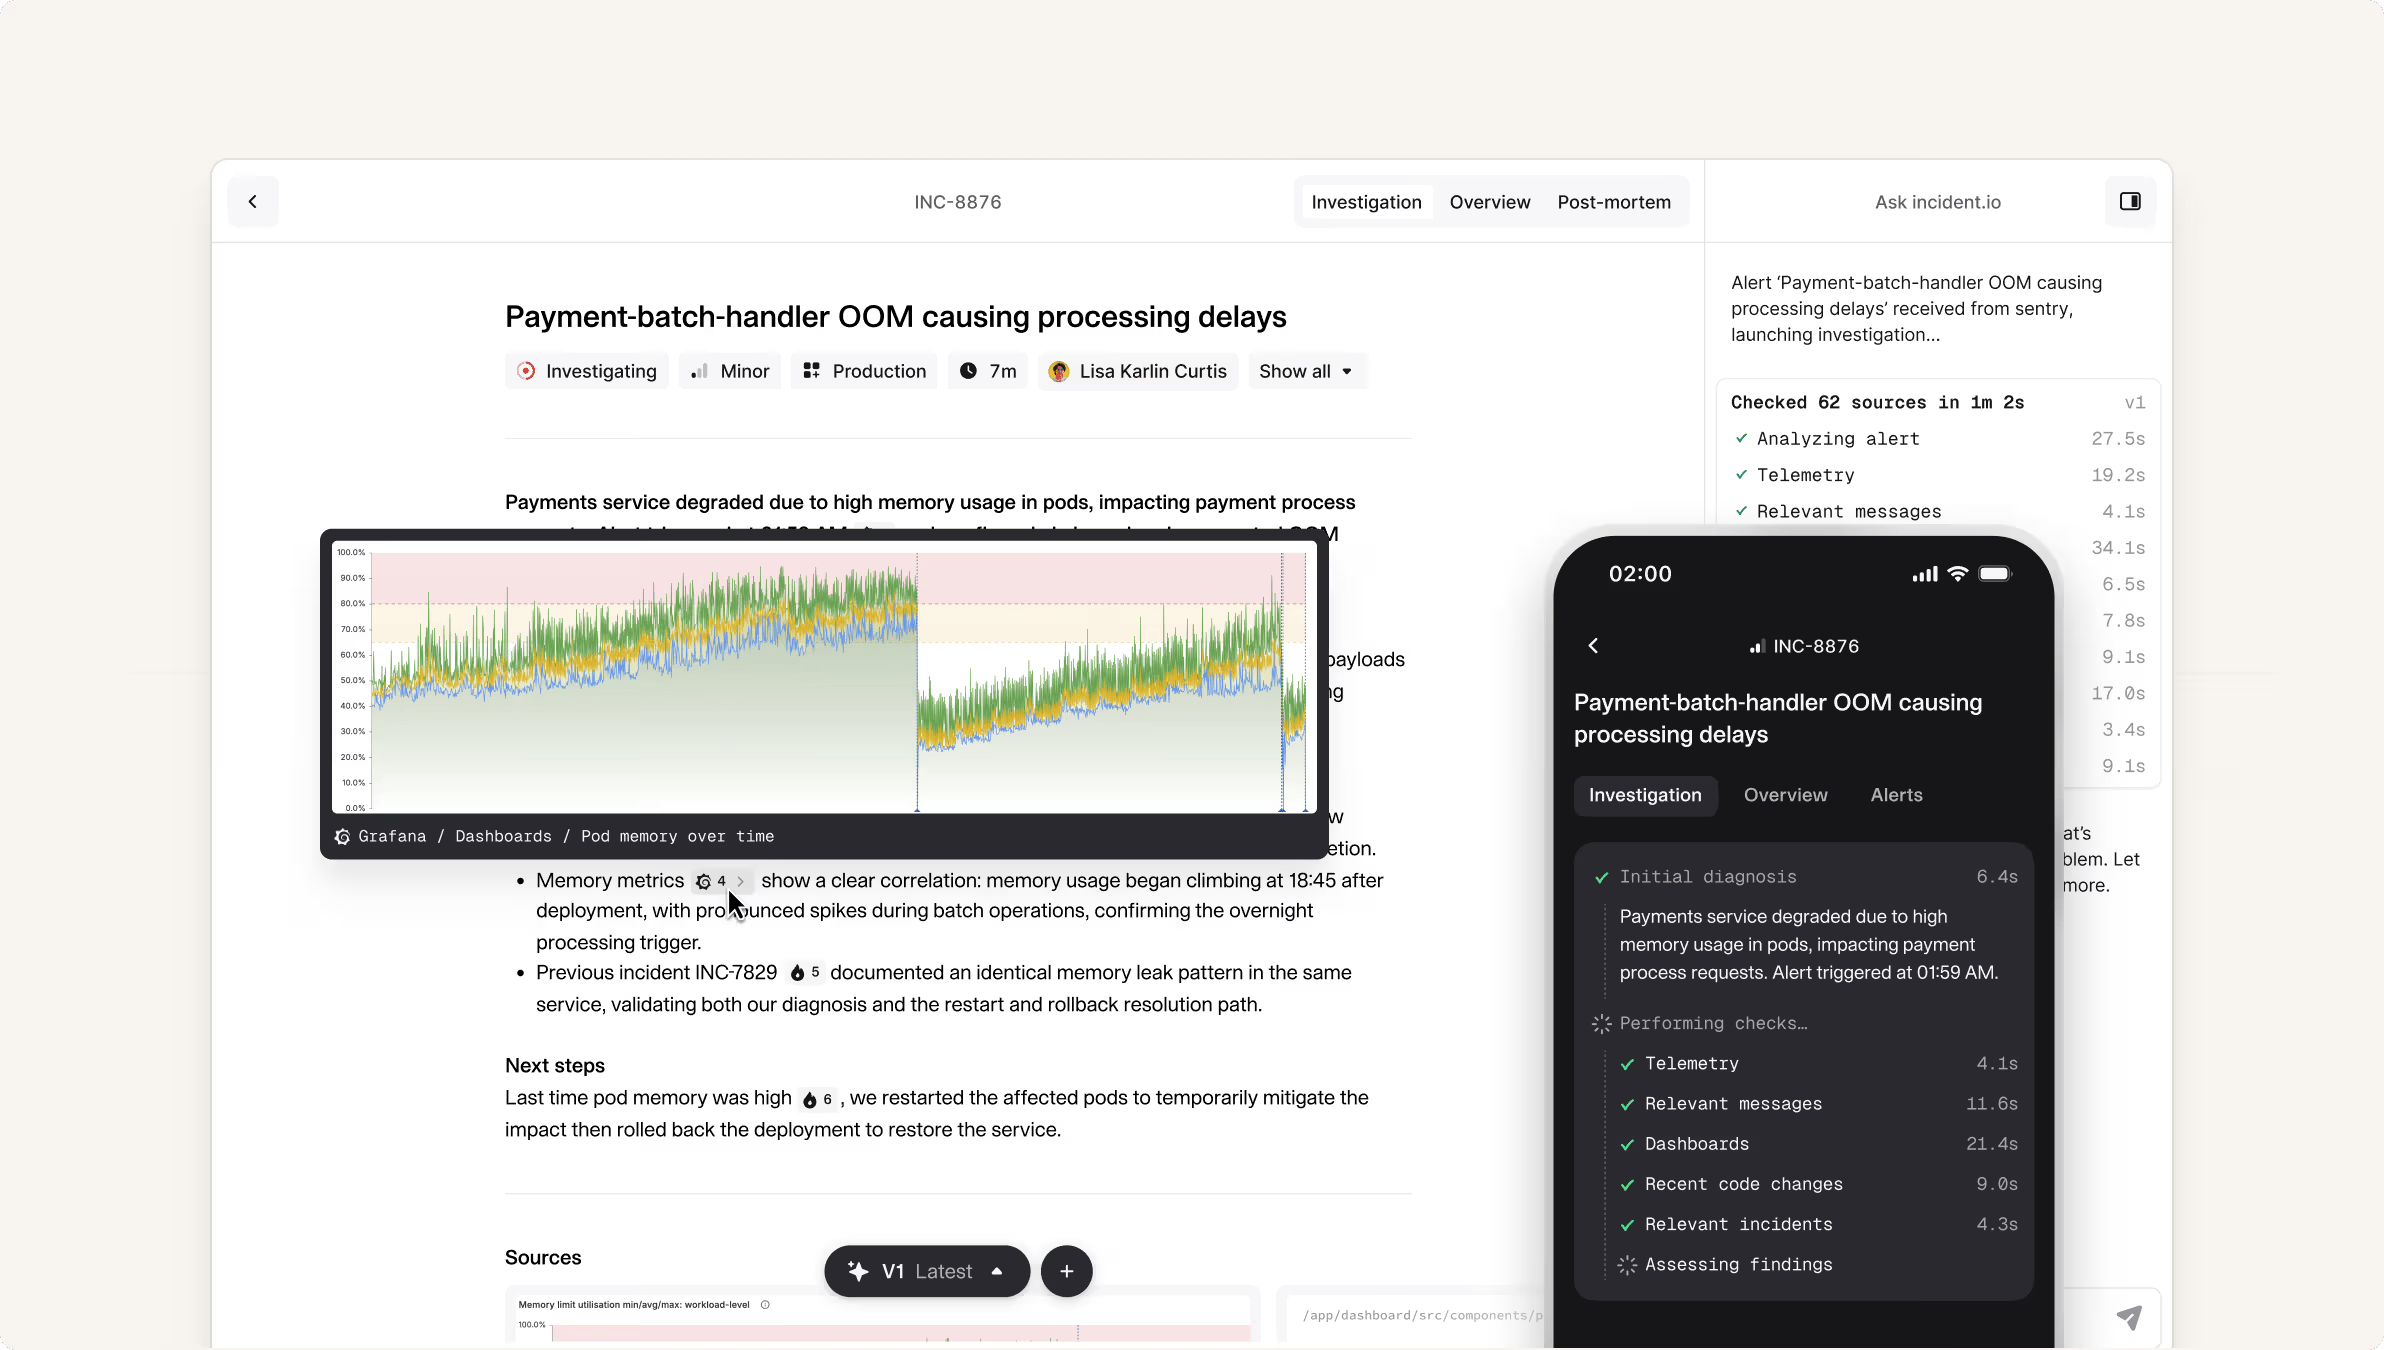The image size is (2384, 1350).
Task: Click the clock icon on the 7m badge
Action: (x=968, y=371)
